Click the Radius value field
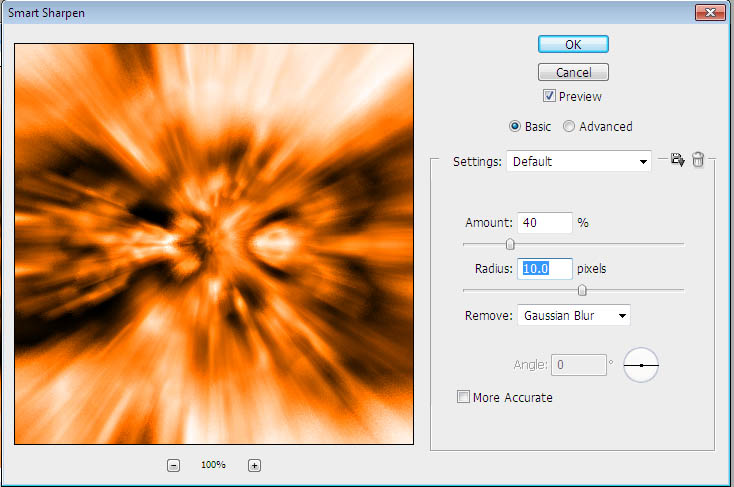 point(545,269)
